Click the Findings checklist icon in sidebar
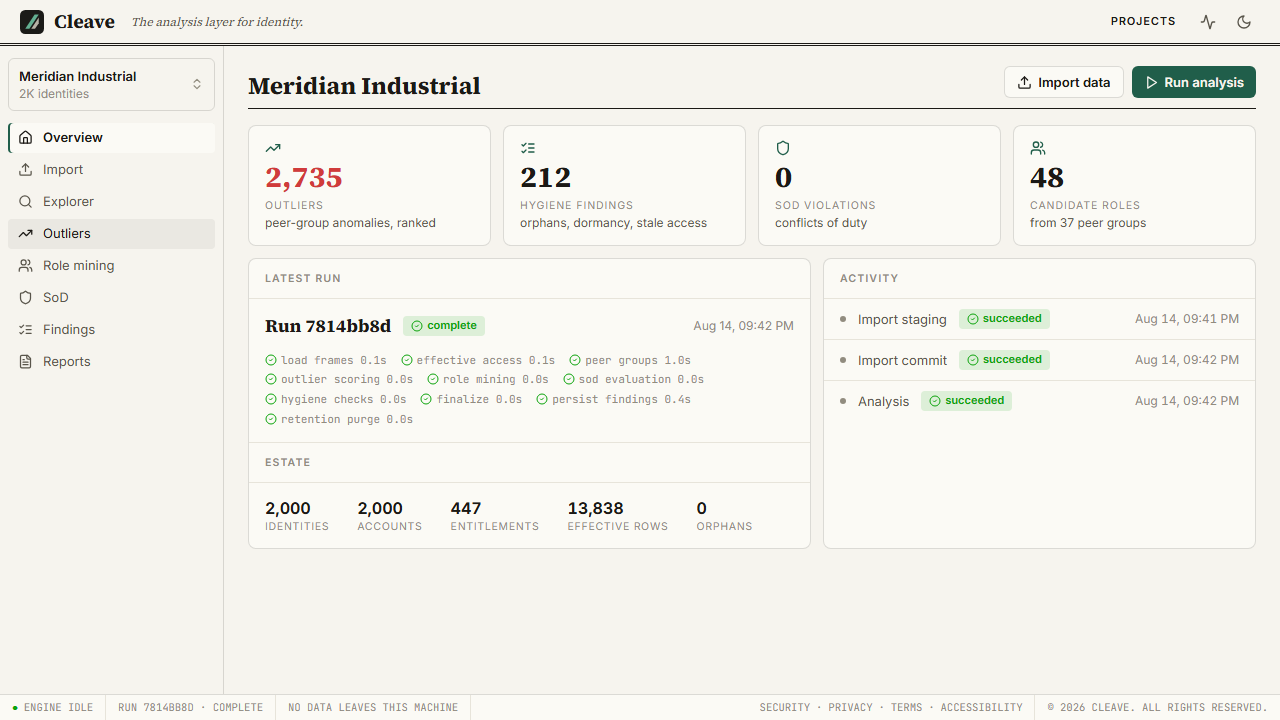The height and width of the screenshot is (720, 1280). coord(26,330)
